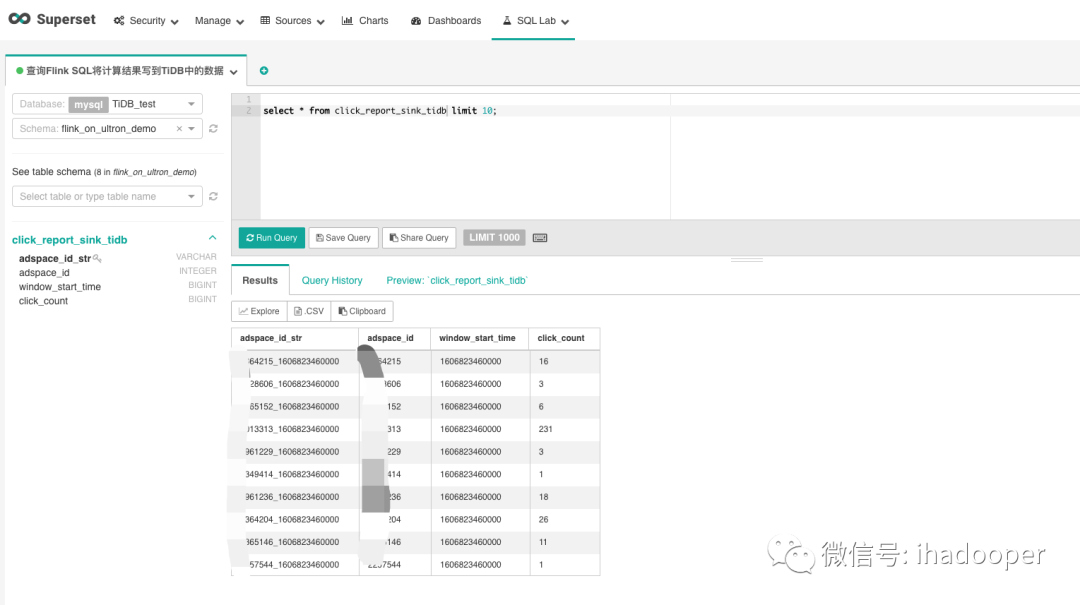The width and height of the screenshot is (1080, 605).
Task: Open Preview click_report_sink_tidb tab
Action: (x=457, y=280)
